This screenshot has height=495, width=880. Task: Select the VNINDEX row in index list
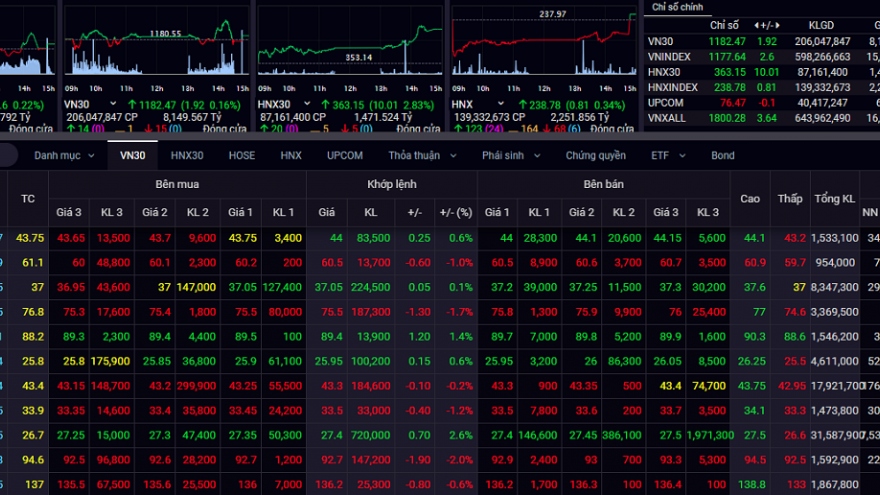click(670, 57)
